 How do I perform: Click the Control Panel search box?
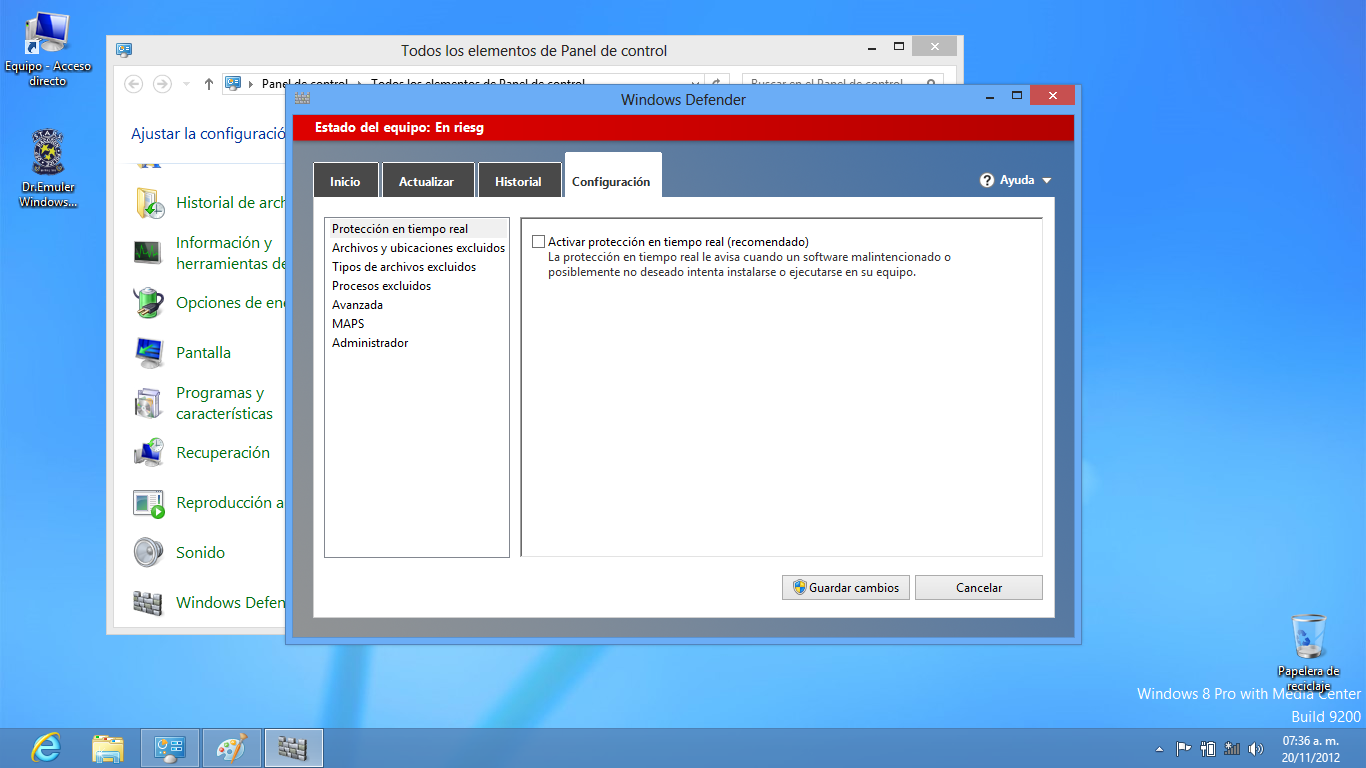pyautogui.click(x=842, y=84)
